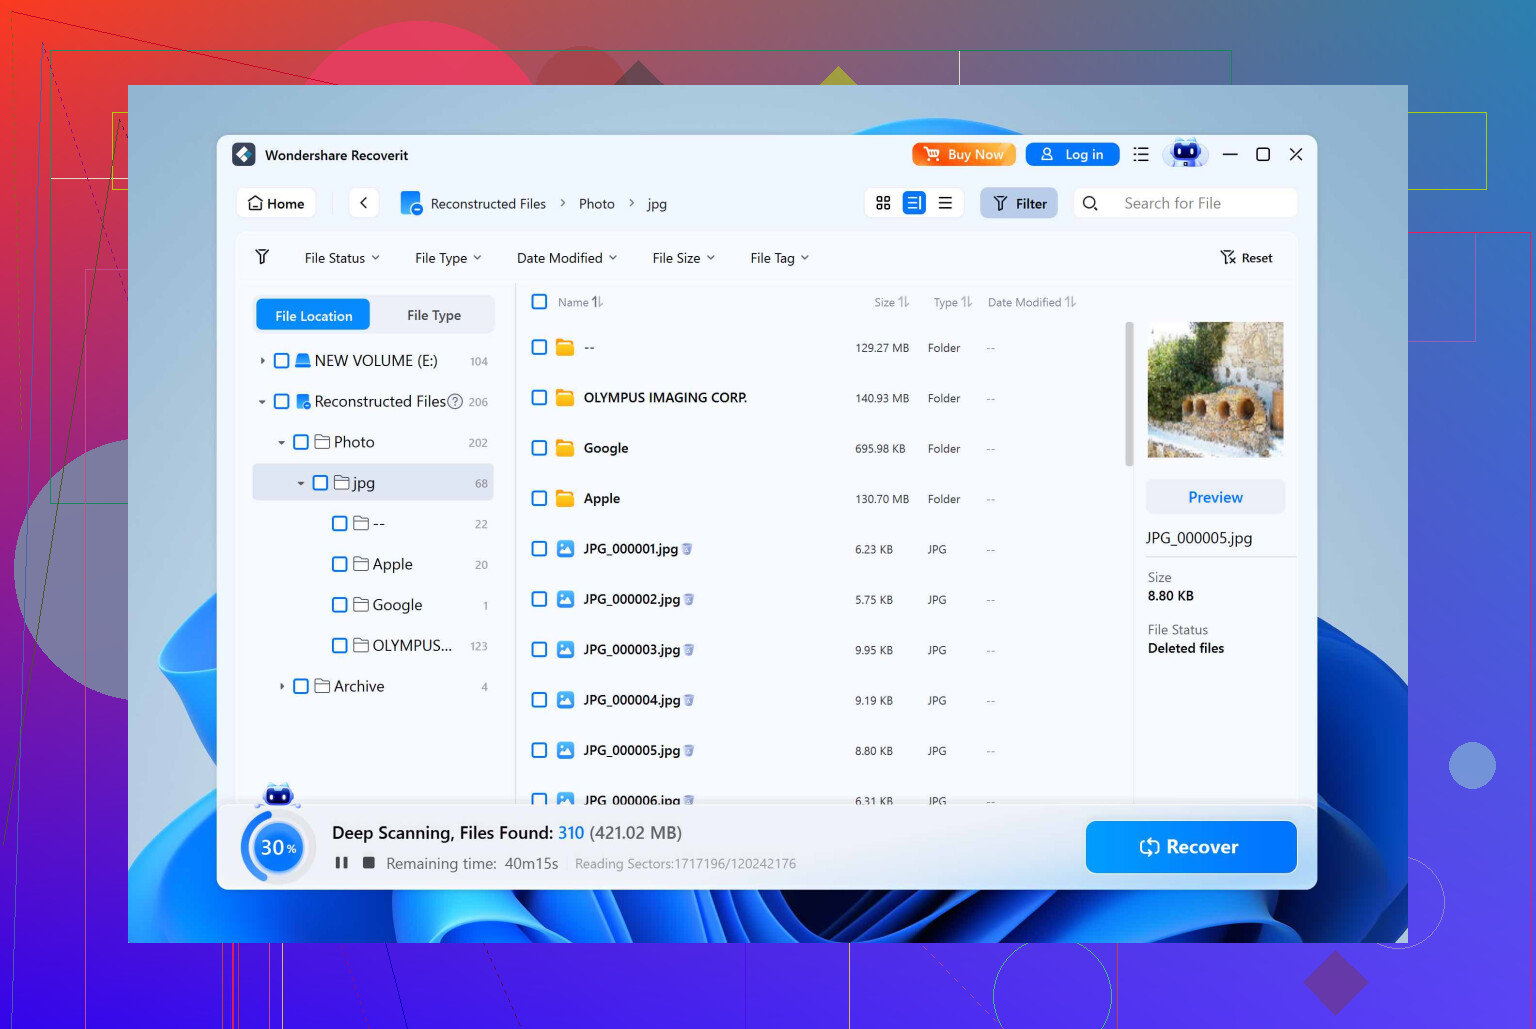Expand the Date Modified filter dropdown
The width and height of the screenshot is (1536, 1029).
566,258
